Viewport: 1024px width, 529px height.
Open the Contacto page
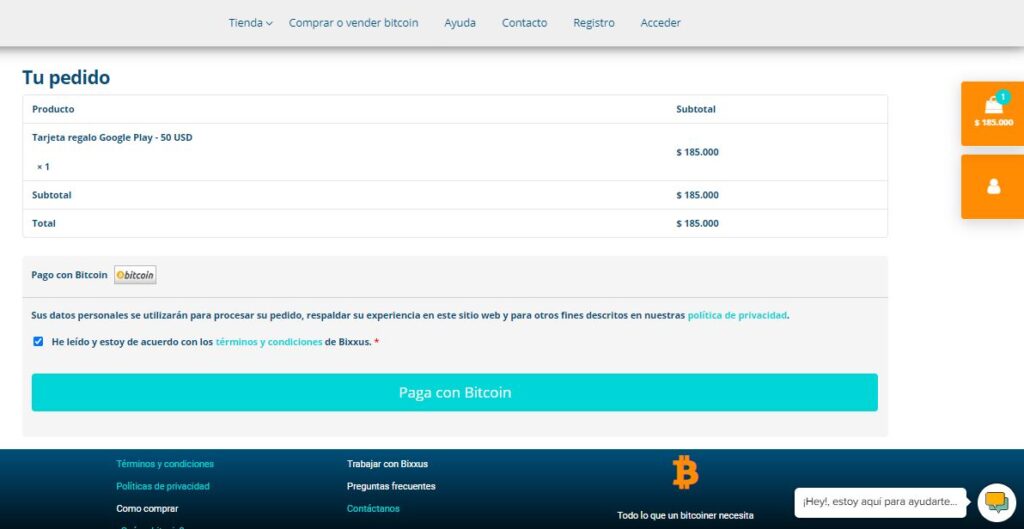click(524, 23)
